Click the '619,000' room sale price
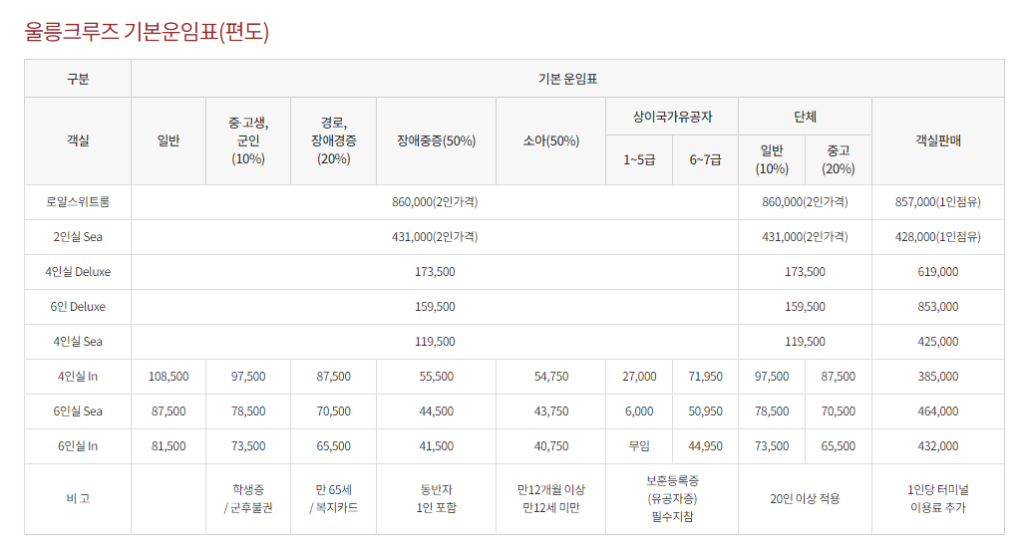The width and height of the screenshot is (1024, 547). click(938, 272)
